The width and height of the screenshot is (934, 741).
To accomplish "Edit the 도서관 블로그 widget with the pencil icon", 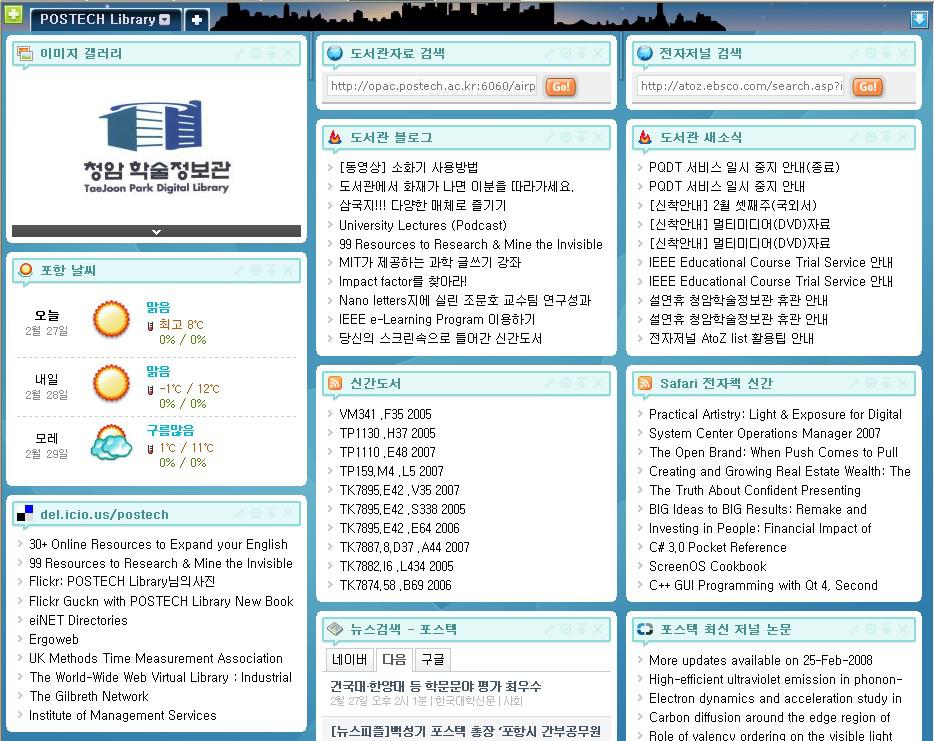I will pyautogui.click(x=550, y=137).
